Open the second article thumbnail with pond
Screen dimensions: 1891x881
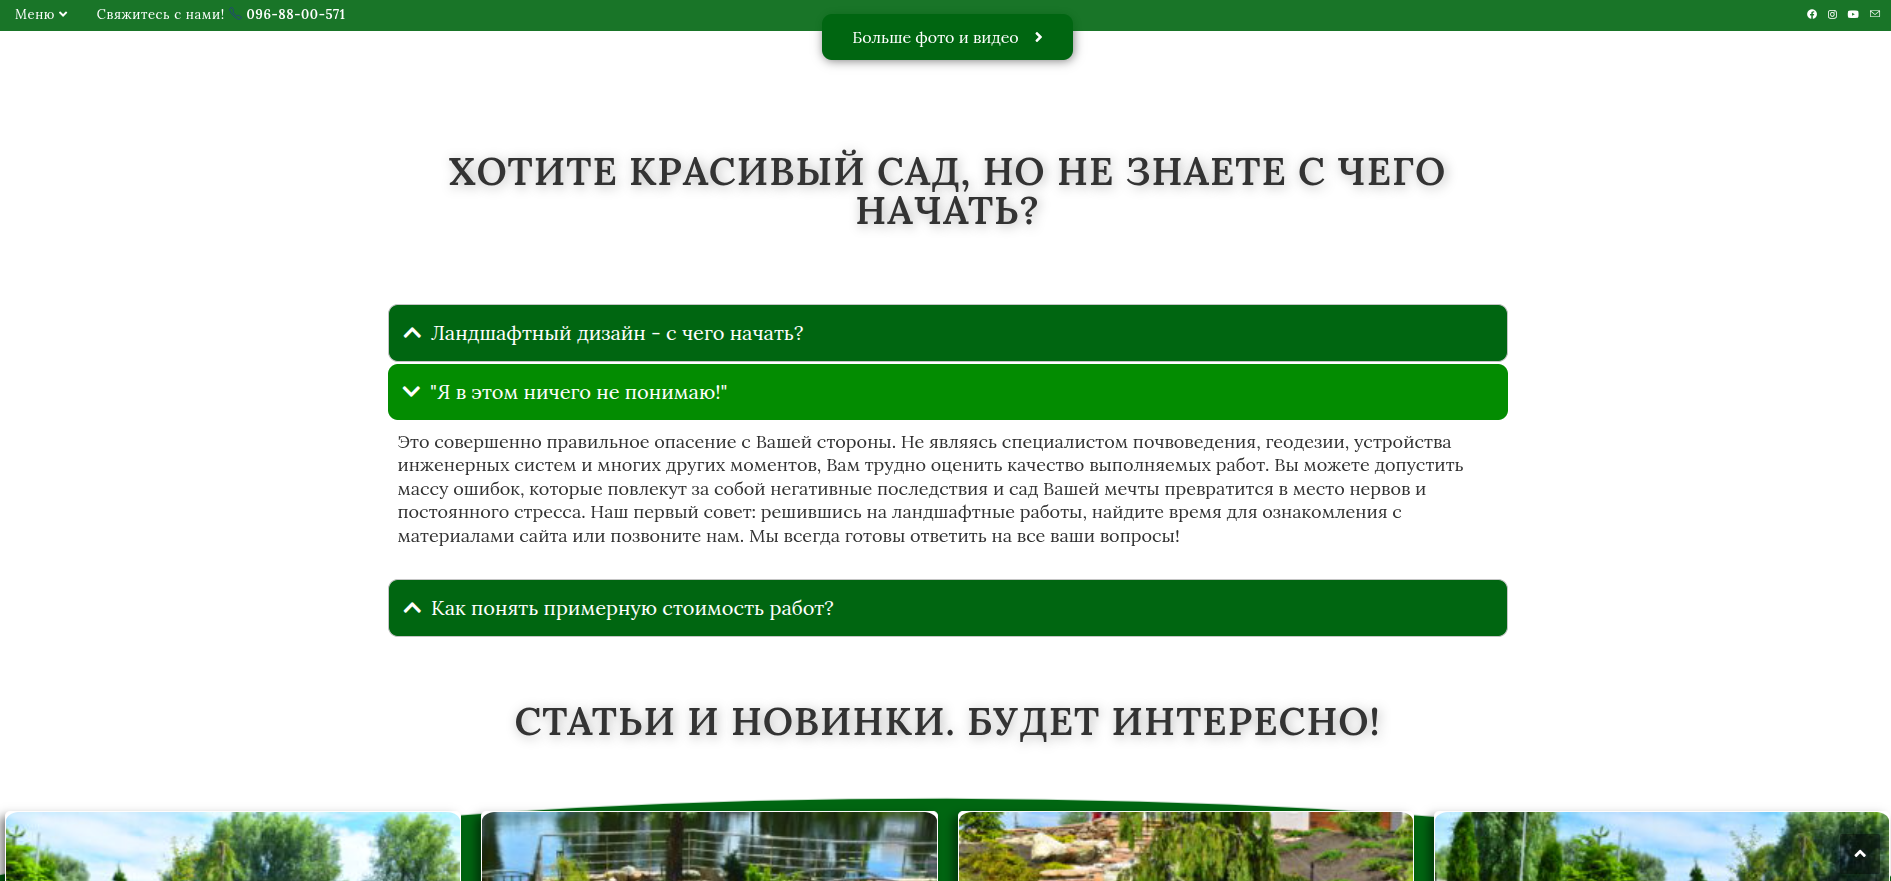point(709,846)
